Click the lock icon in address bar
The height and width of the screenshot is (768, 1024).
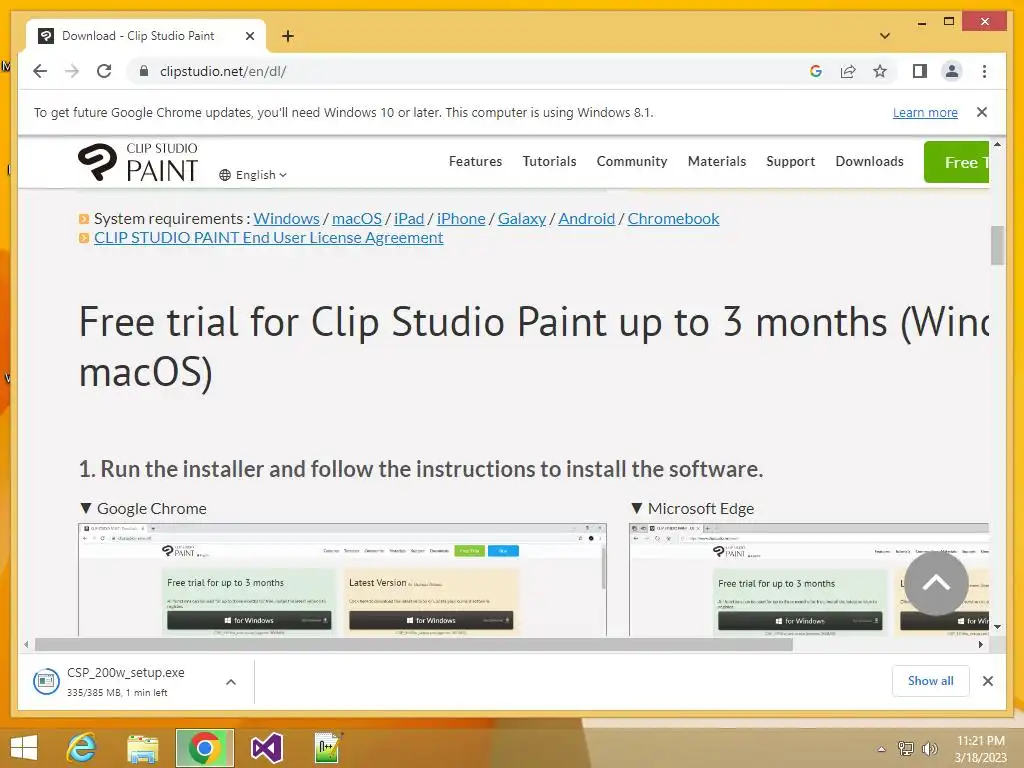144,71
